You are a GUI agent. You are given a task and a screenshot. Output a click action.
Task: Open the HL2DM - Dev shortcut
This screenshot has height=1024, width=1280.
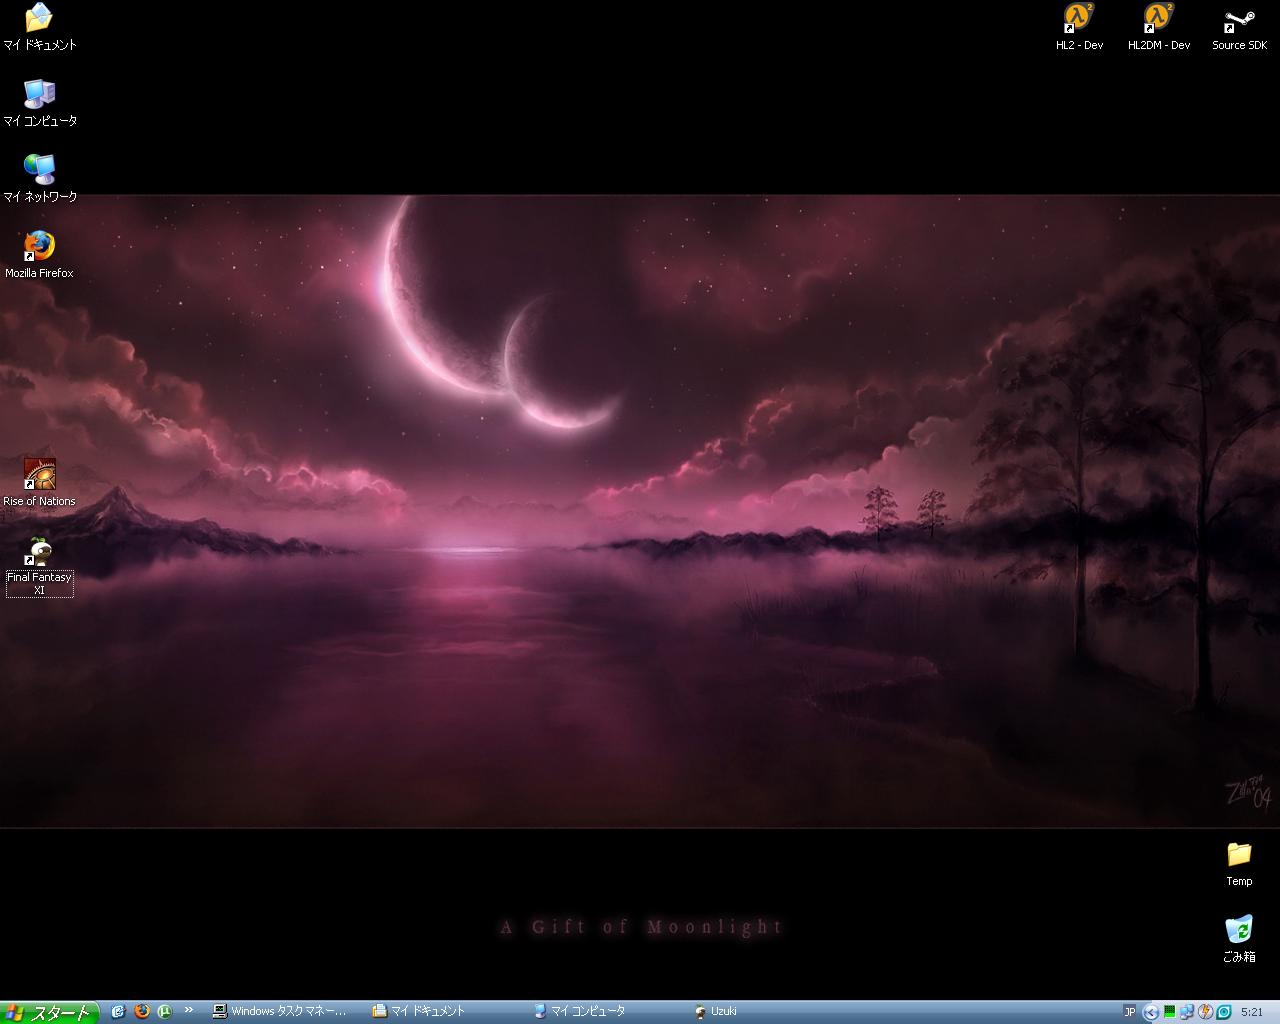(x=1158, y=20)
